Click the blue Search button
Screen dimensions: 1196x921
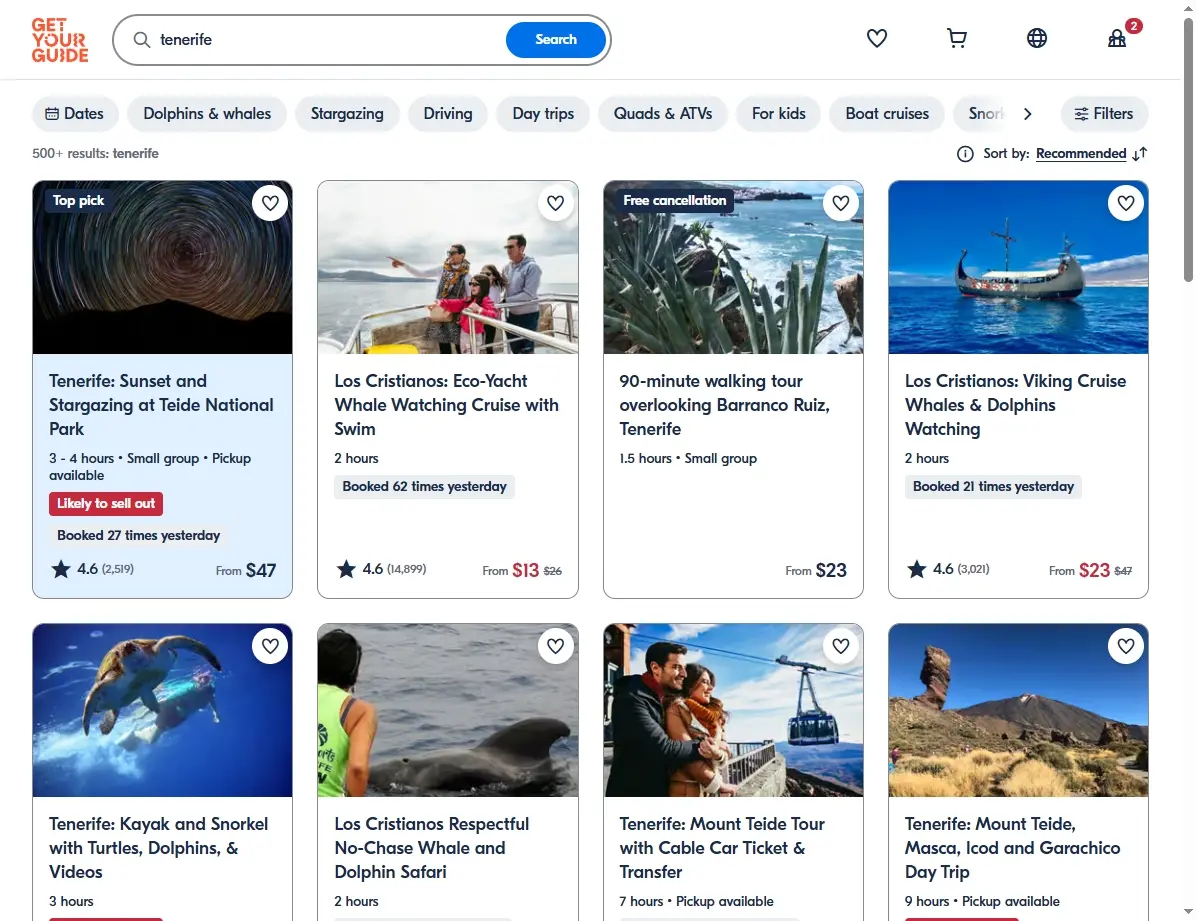point(556,40)
